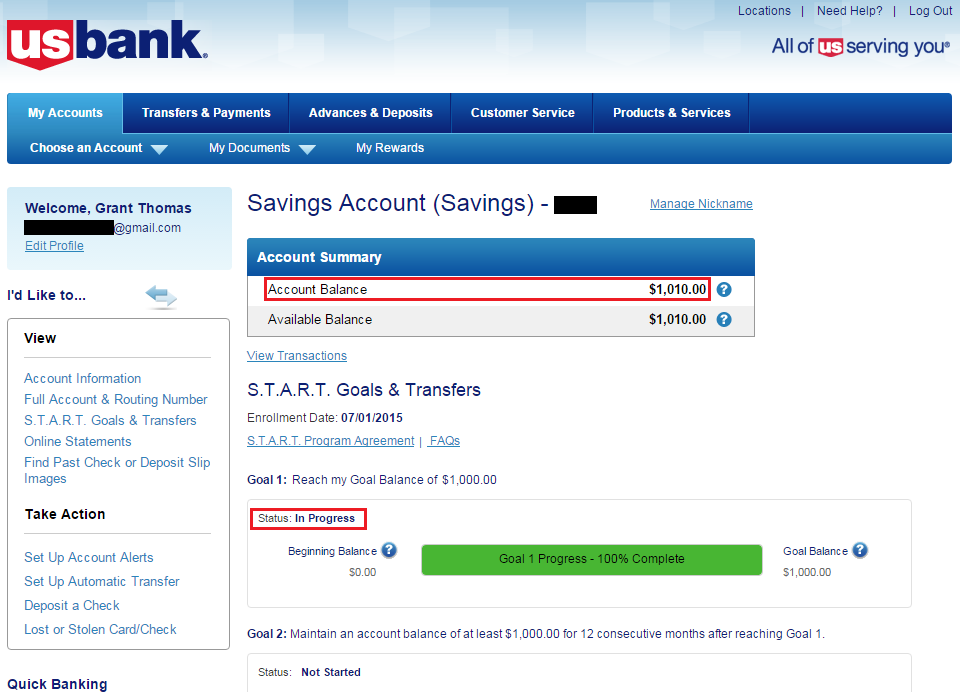Open Available Balance help question icon

click(x=724, y=320)
